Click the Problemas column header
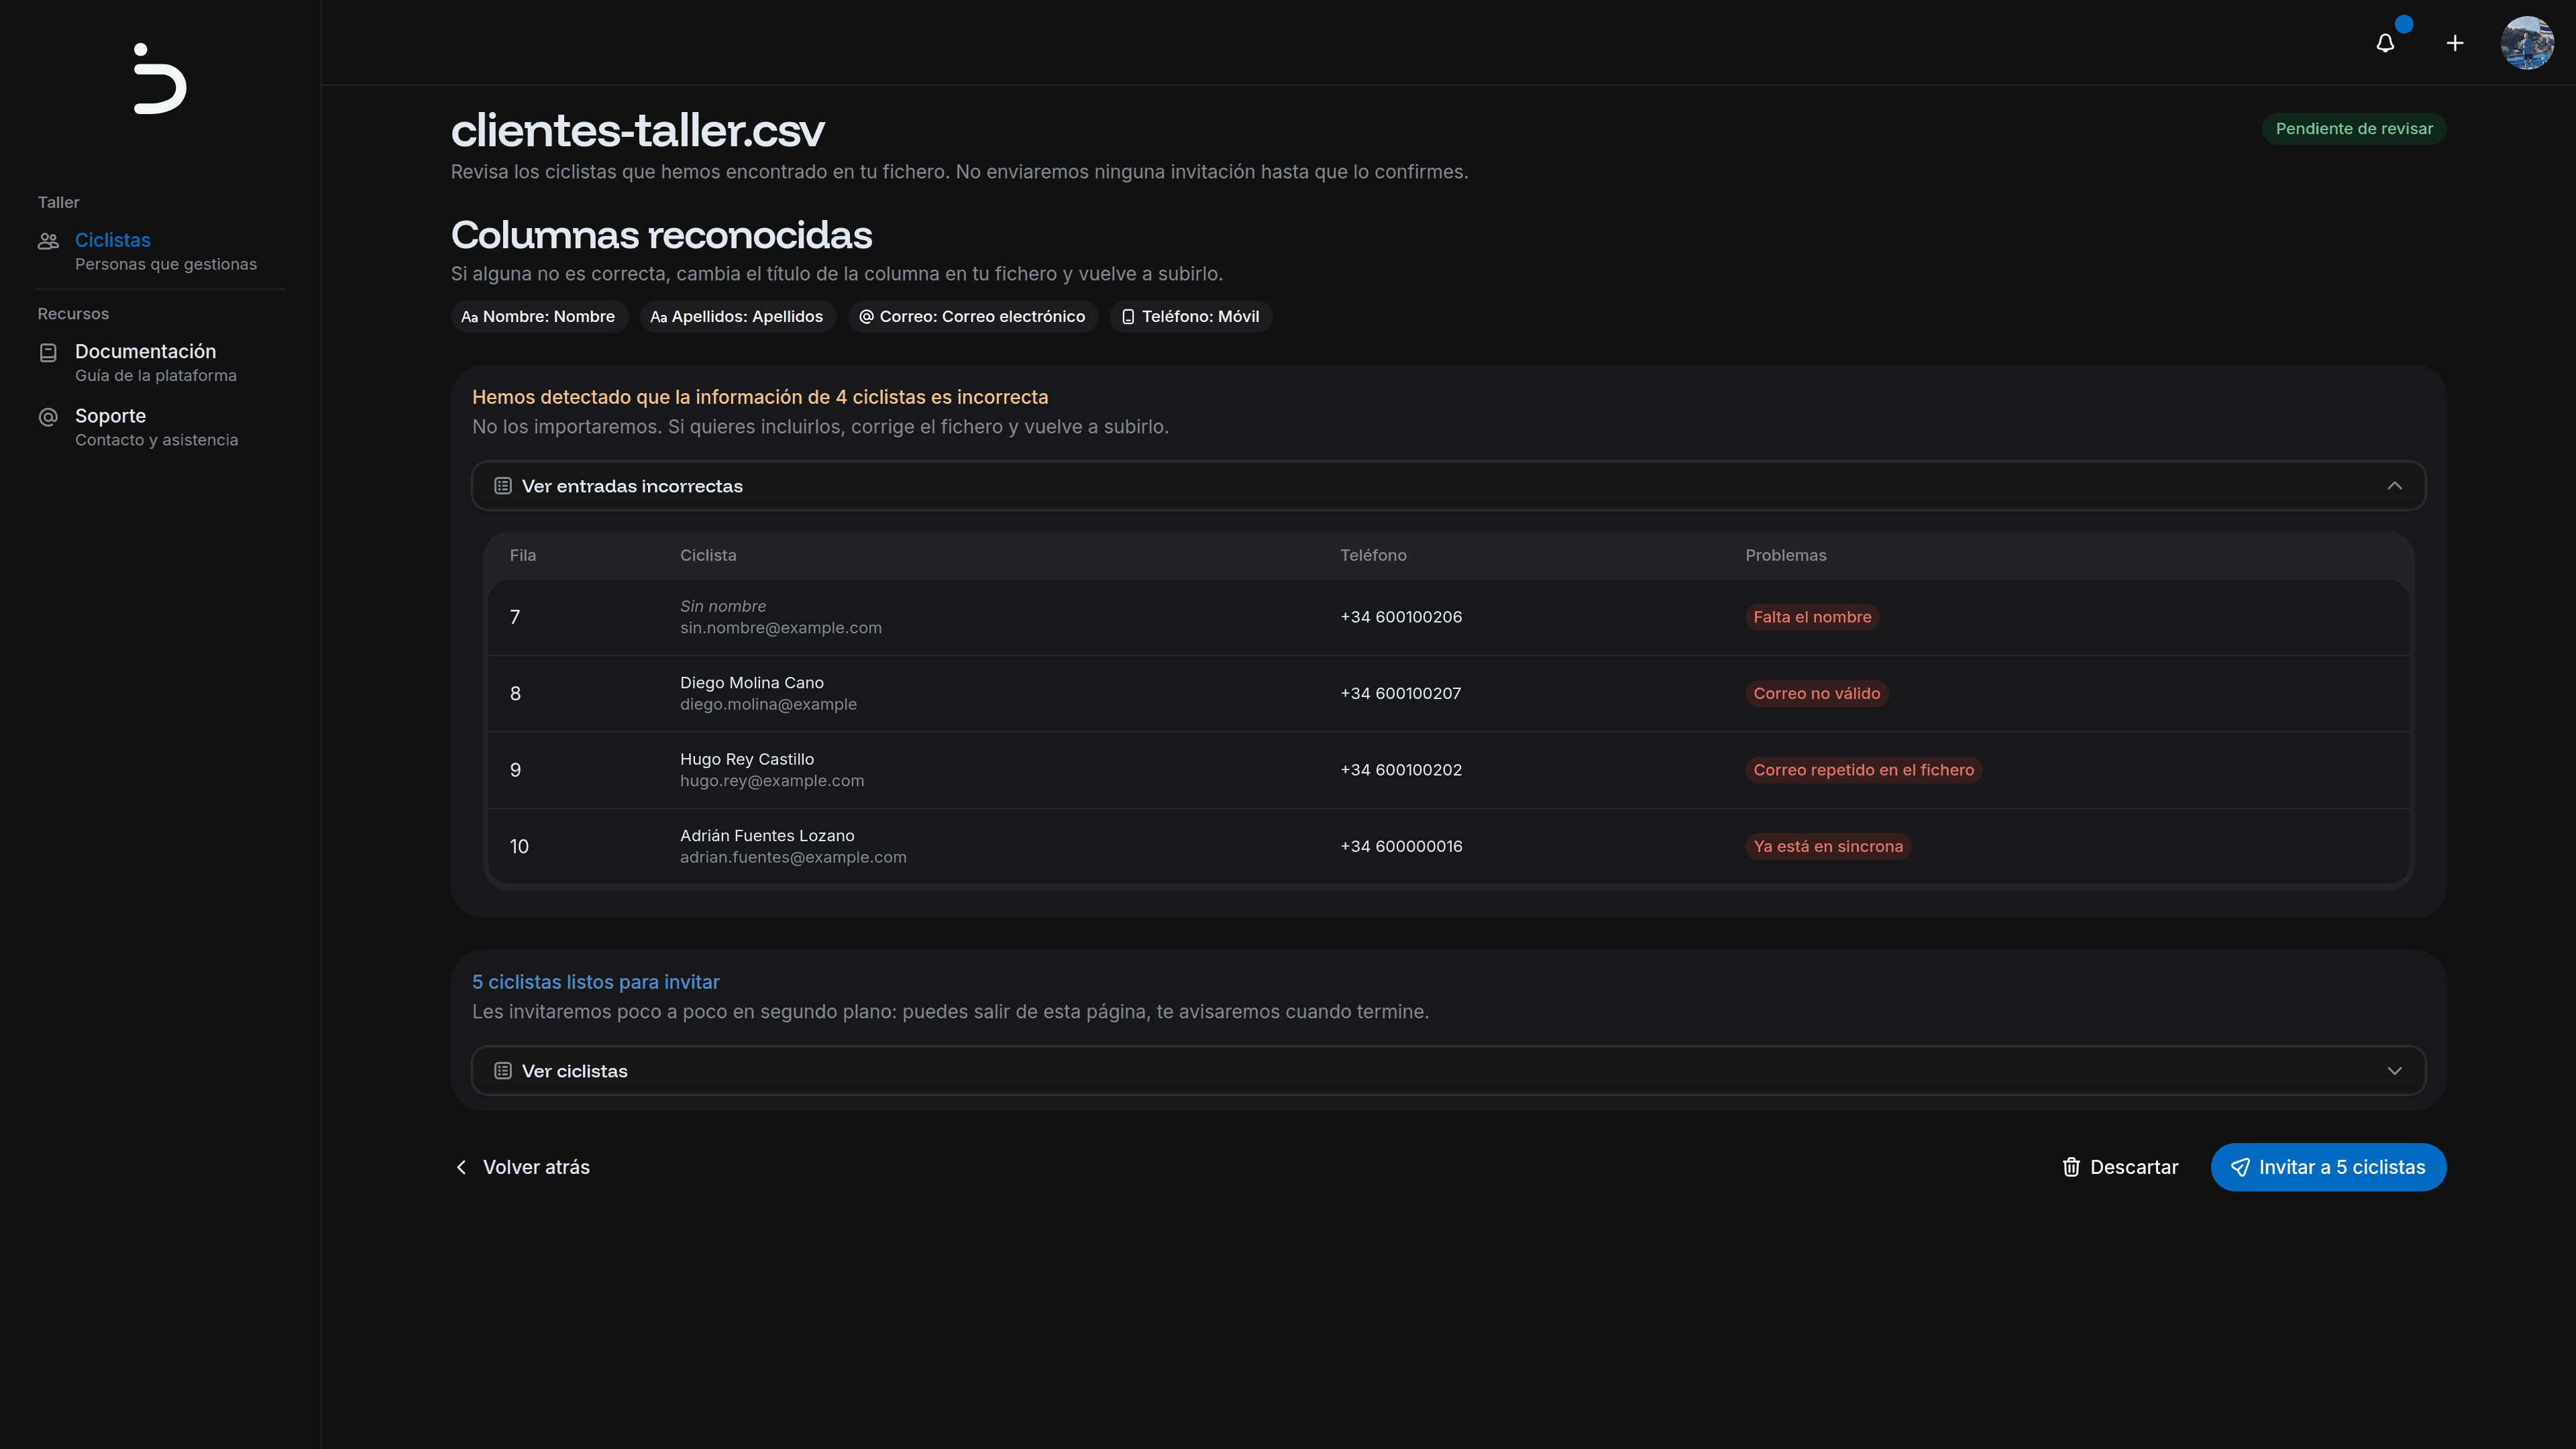Image resolution: width=2576 pixels, height=1449 pixels. [x=1785, y=555]
